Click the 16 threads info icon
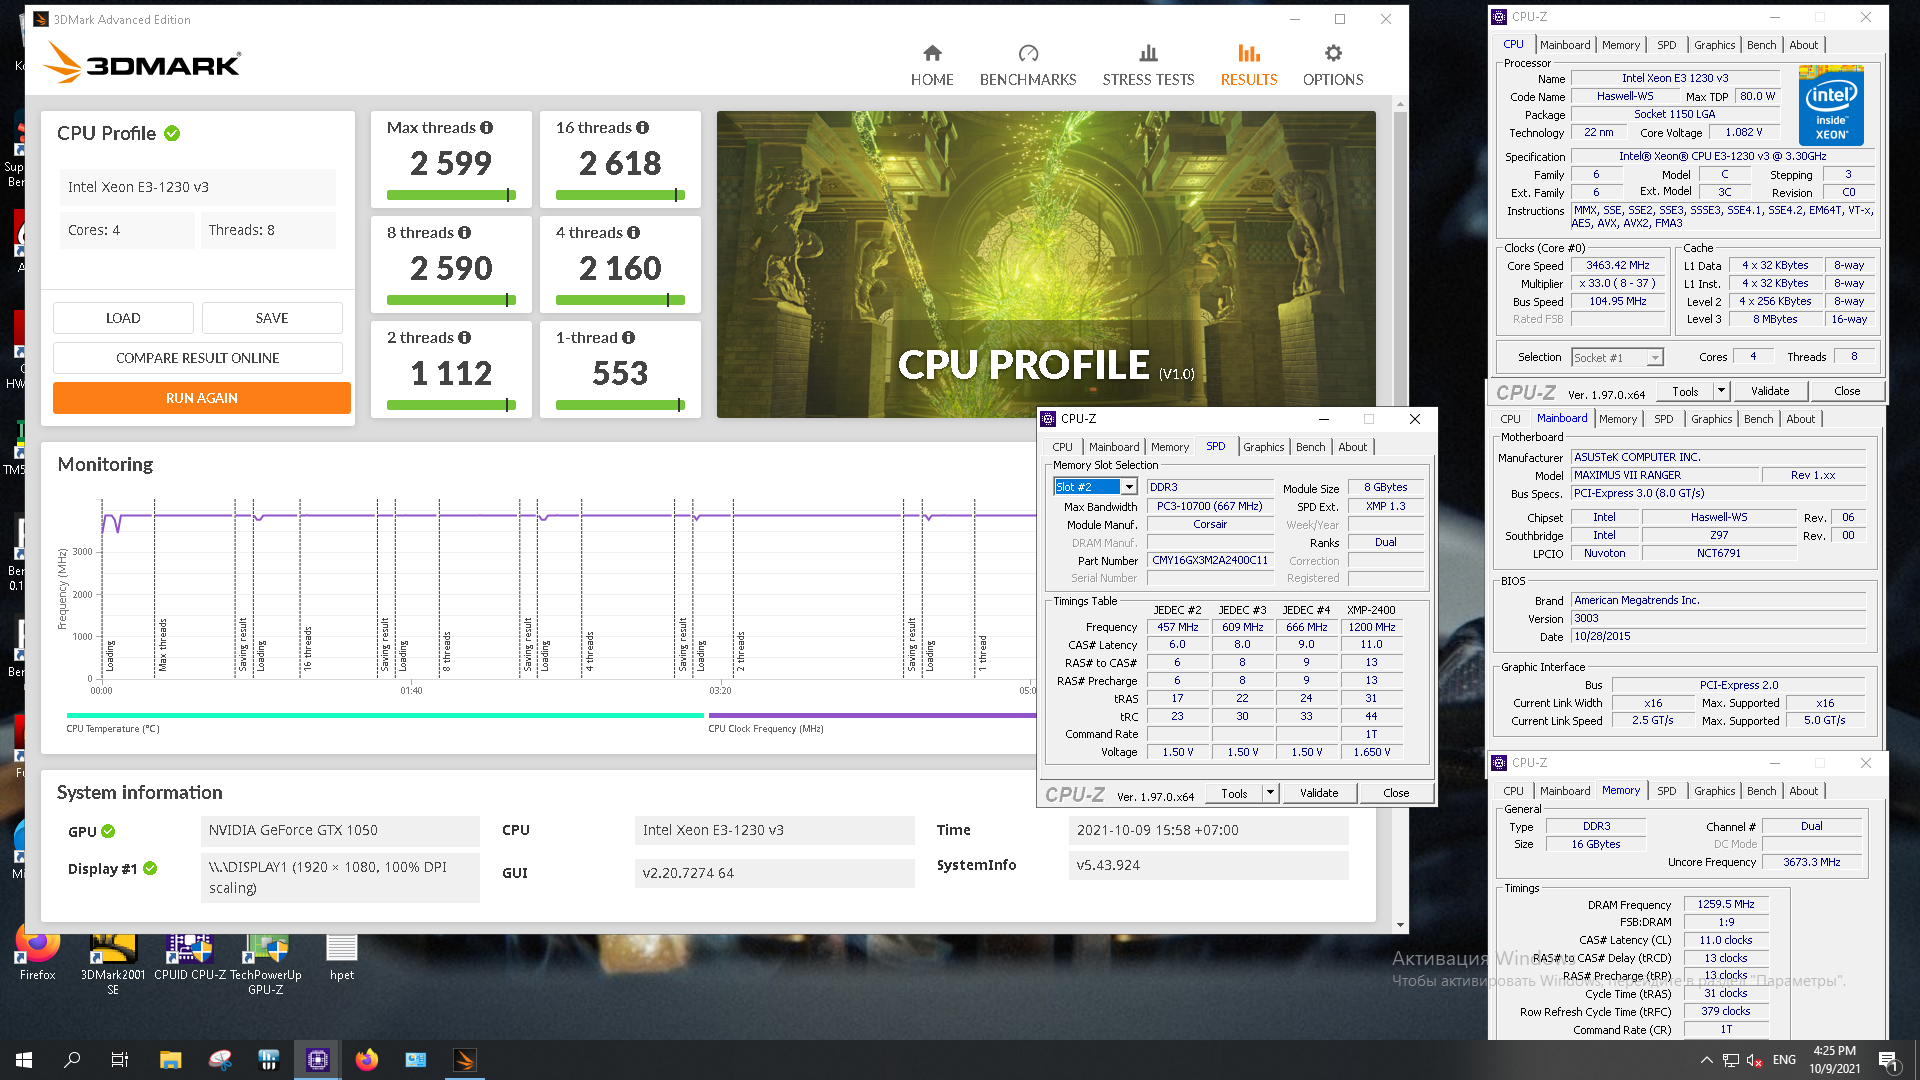Image resolution: width=1920 pixels, height=1080 pixels. 643,128
